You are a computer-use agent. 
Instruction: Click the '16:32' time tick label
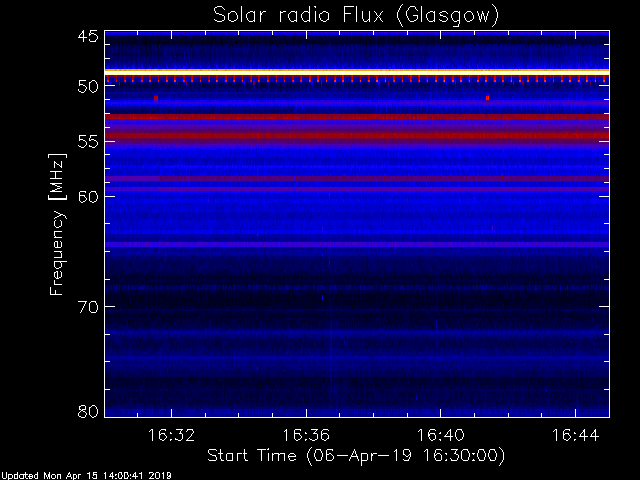(171, 435)
